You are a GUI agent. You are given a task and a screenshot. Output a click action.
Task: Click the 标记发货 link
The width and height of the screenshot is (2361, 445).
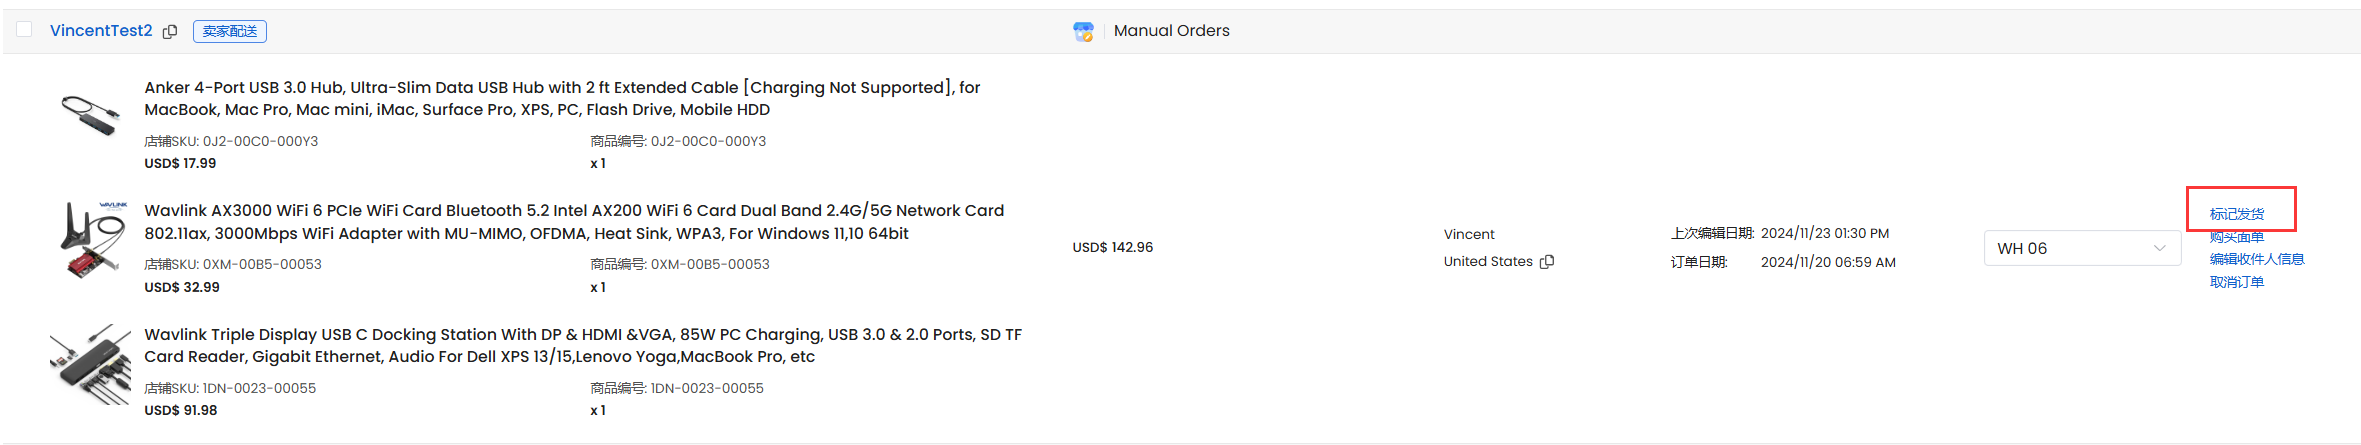(2237, 214)
